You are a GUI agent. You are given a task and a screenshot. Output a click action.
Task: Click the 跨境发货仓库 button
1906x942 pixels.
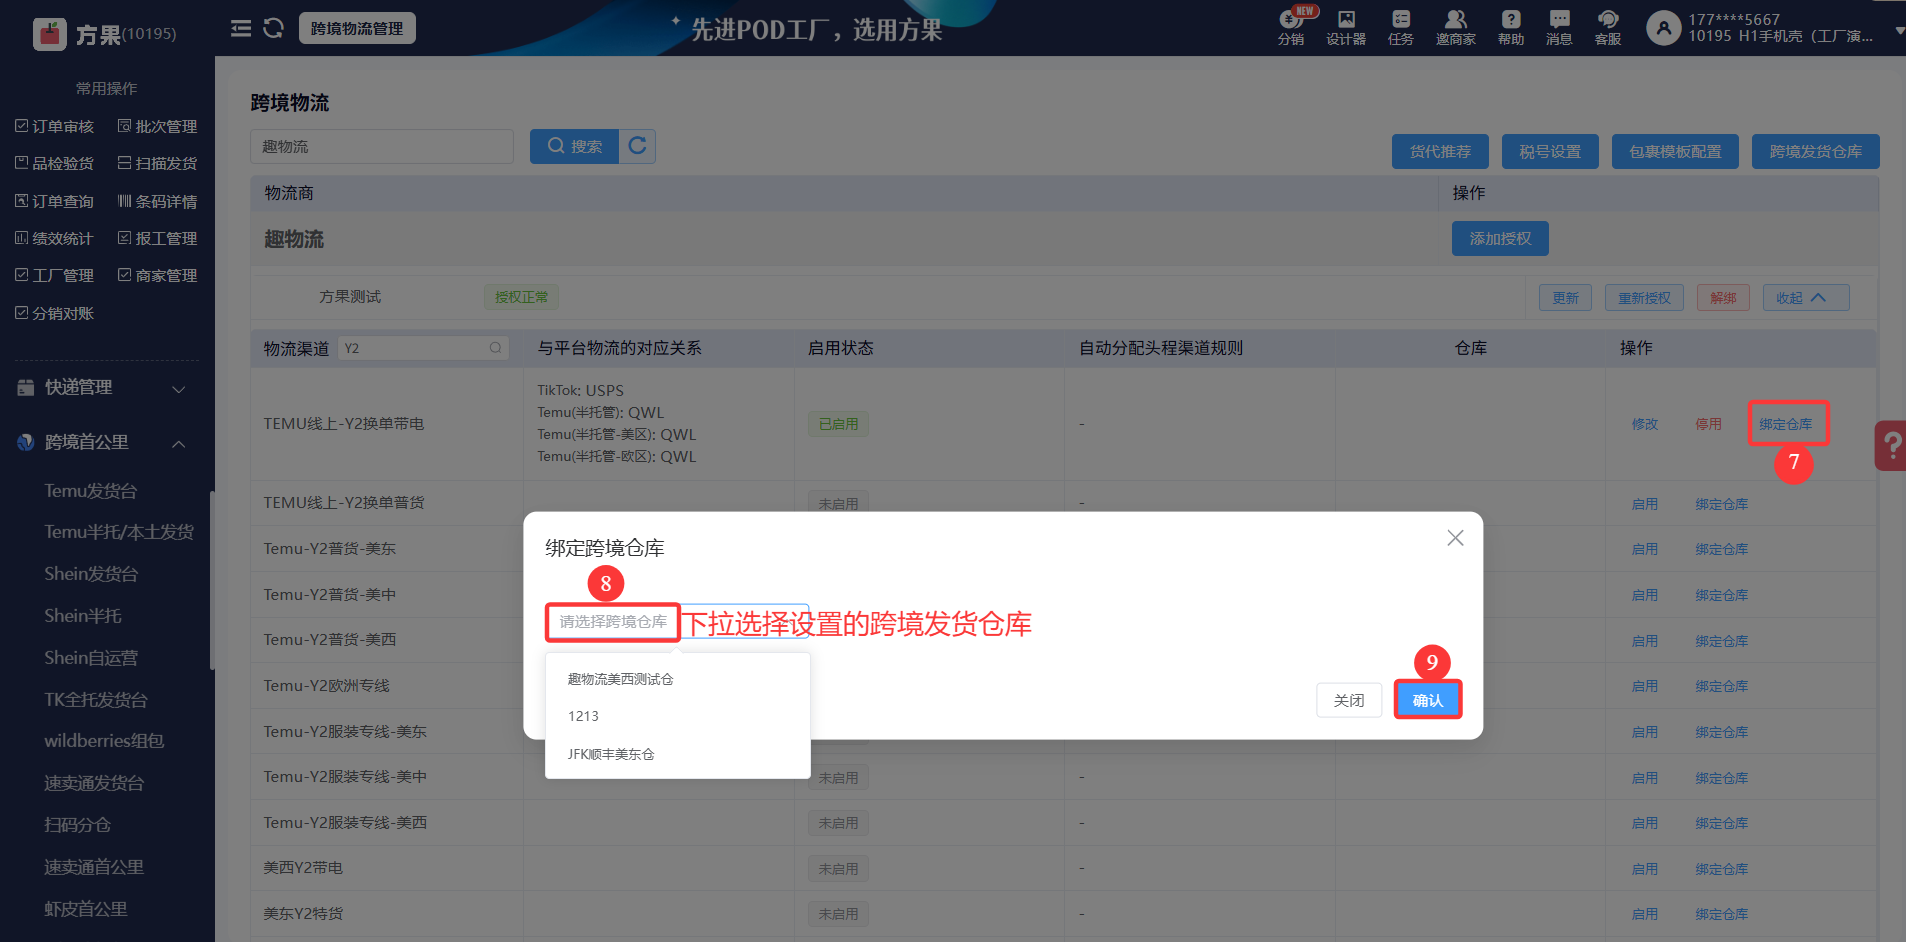tap(1815, 152)
